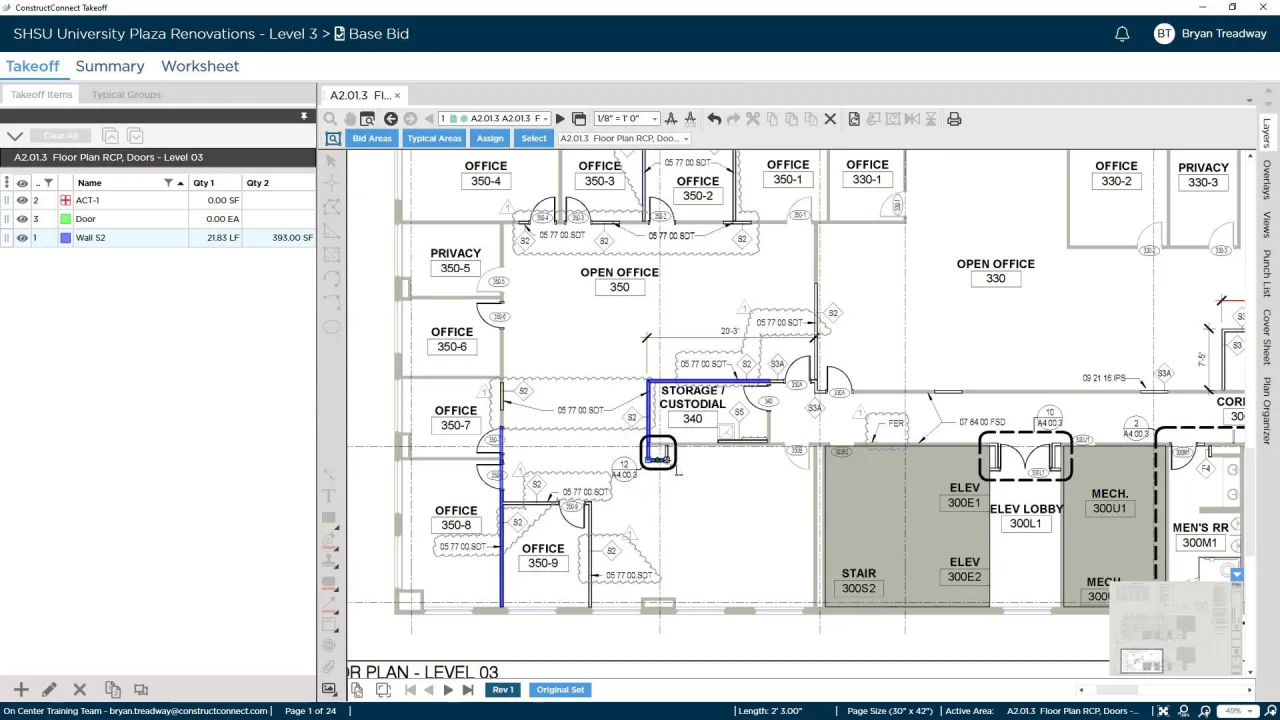Duplicate the selected takeoff item
The width and height of the screenshot is (1280, 720).
pos(112,689)
